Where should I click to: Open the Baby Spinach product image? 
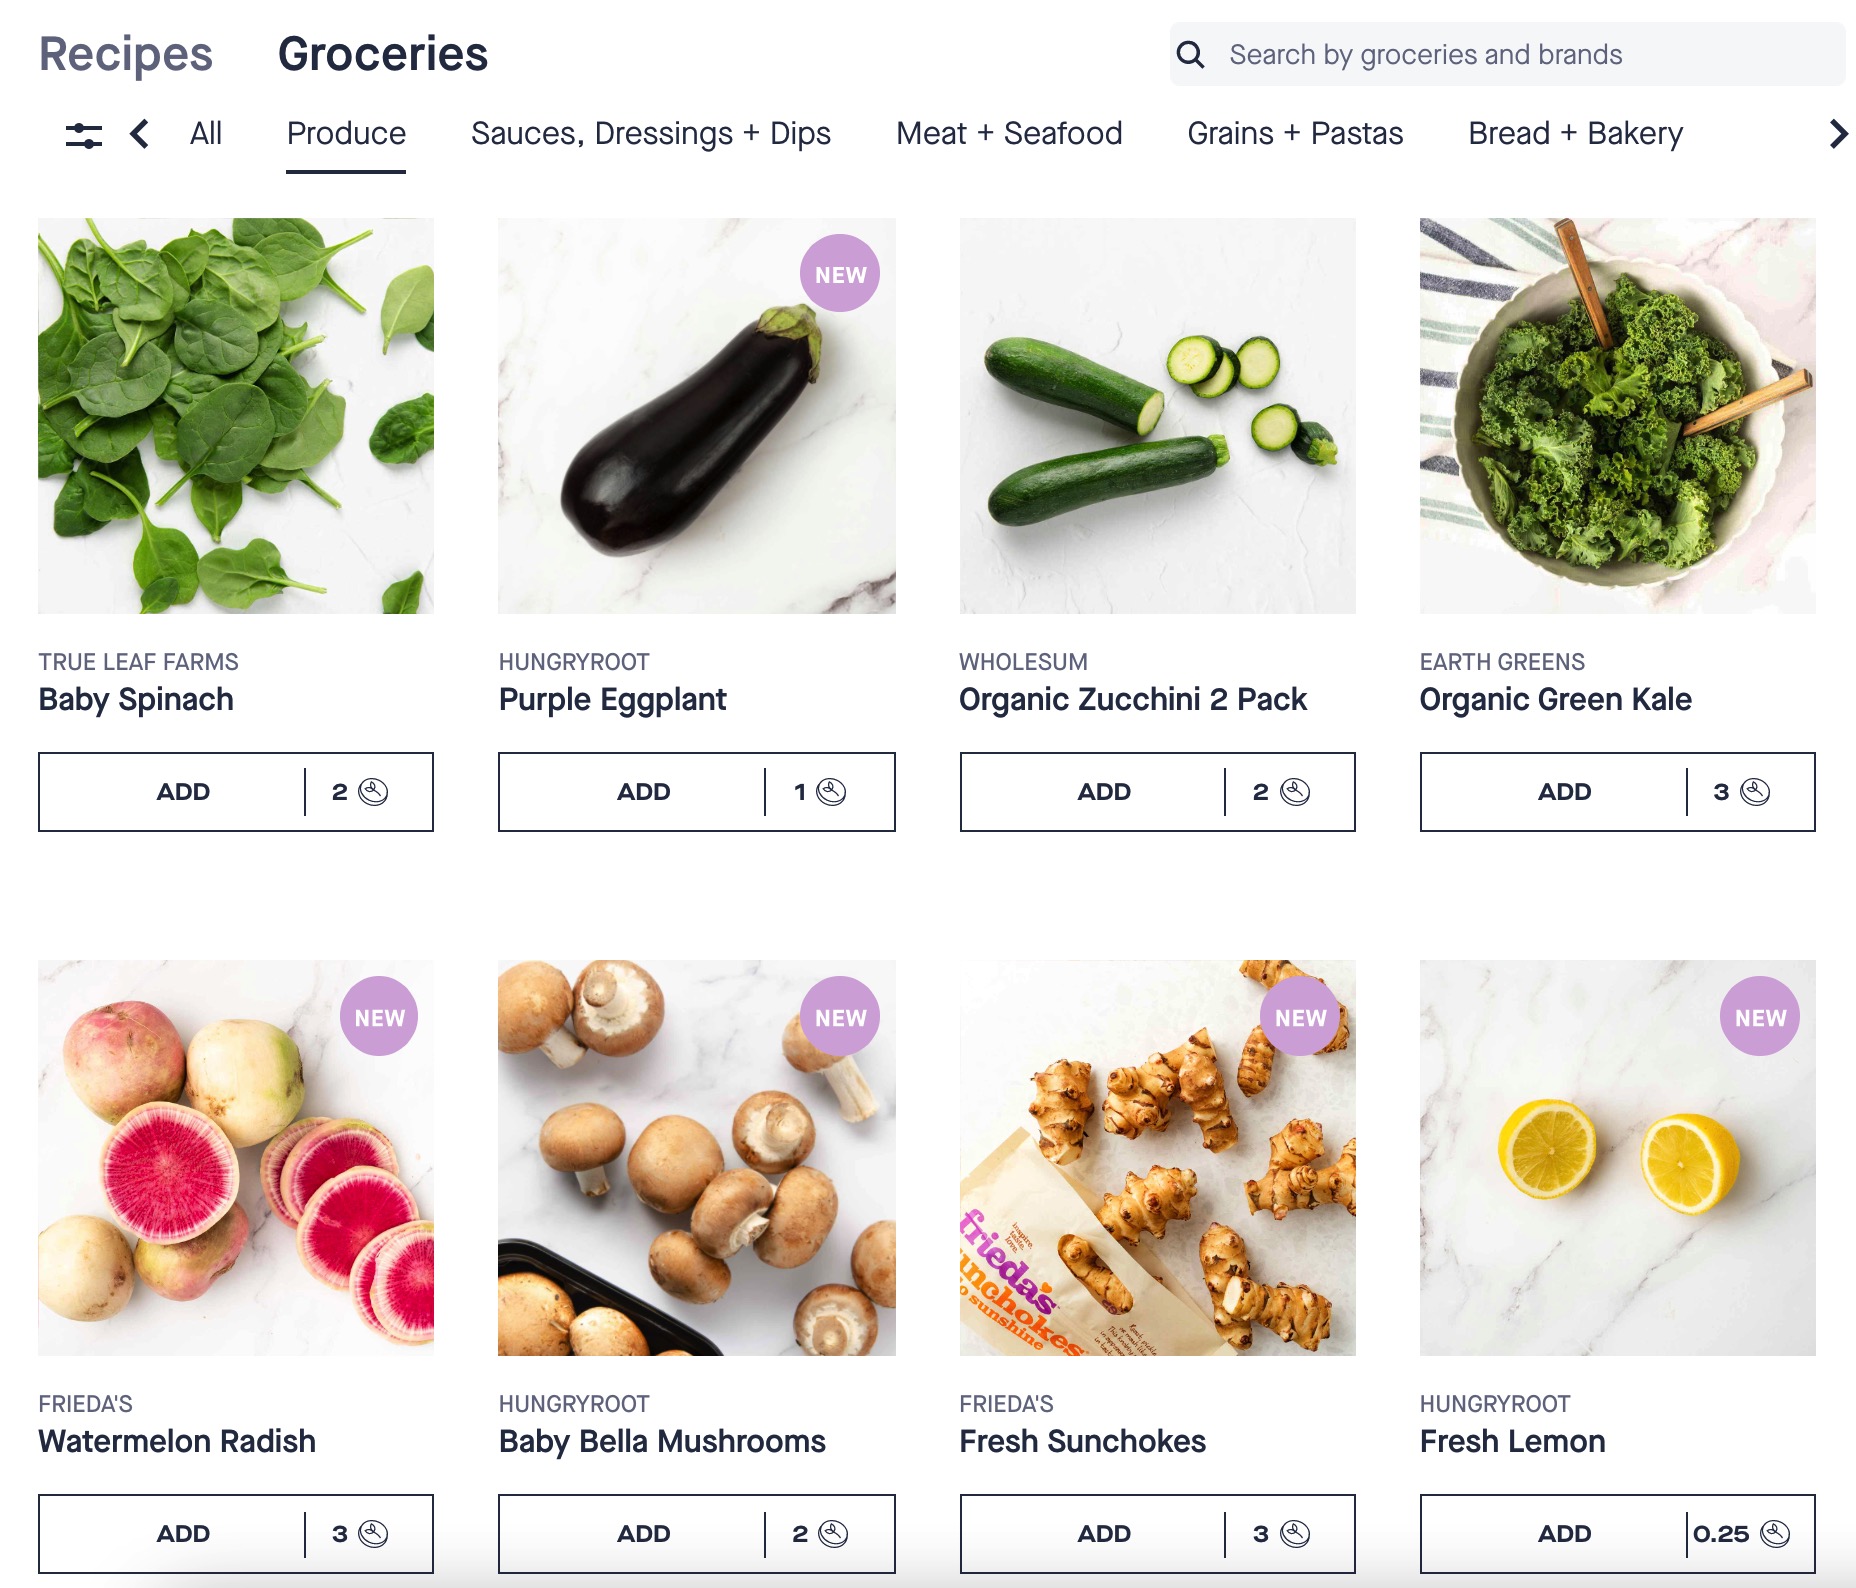coord(236,416)
